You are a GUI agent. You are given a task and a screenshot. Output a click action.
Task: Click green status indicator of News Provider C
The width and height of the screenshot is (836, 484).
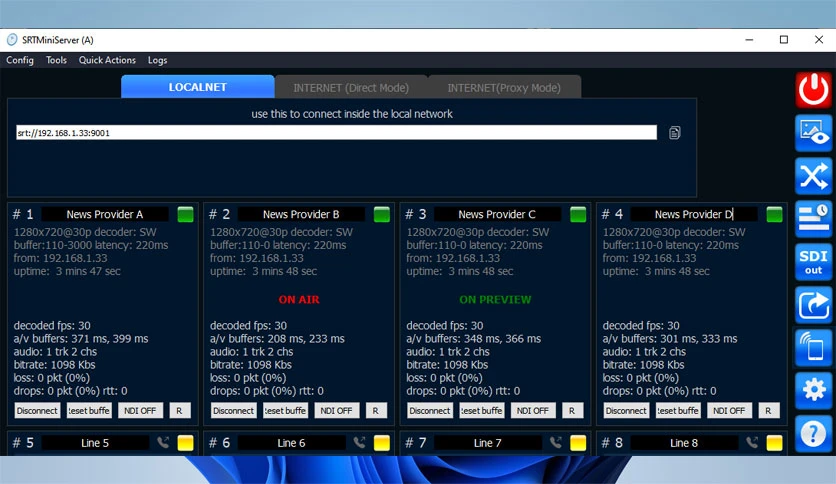coord(578,214)
